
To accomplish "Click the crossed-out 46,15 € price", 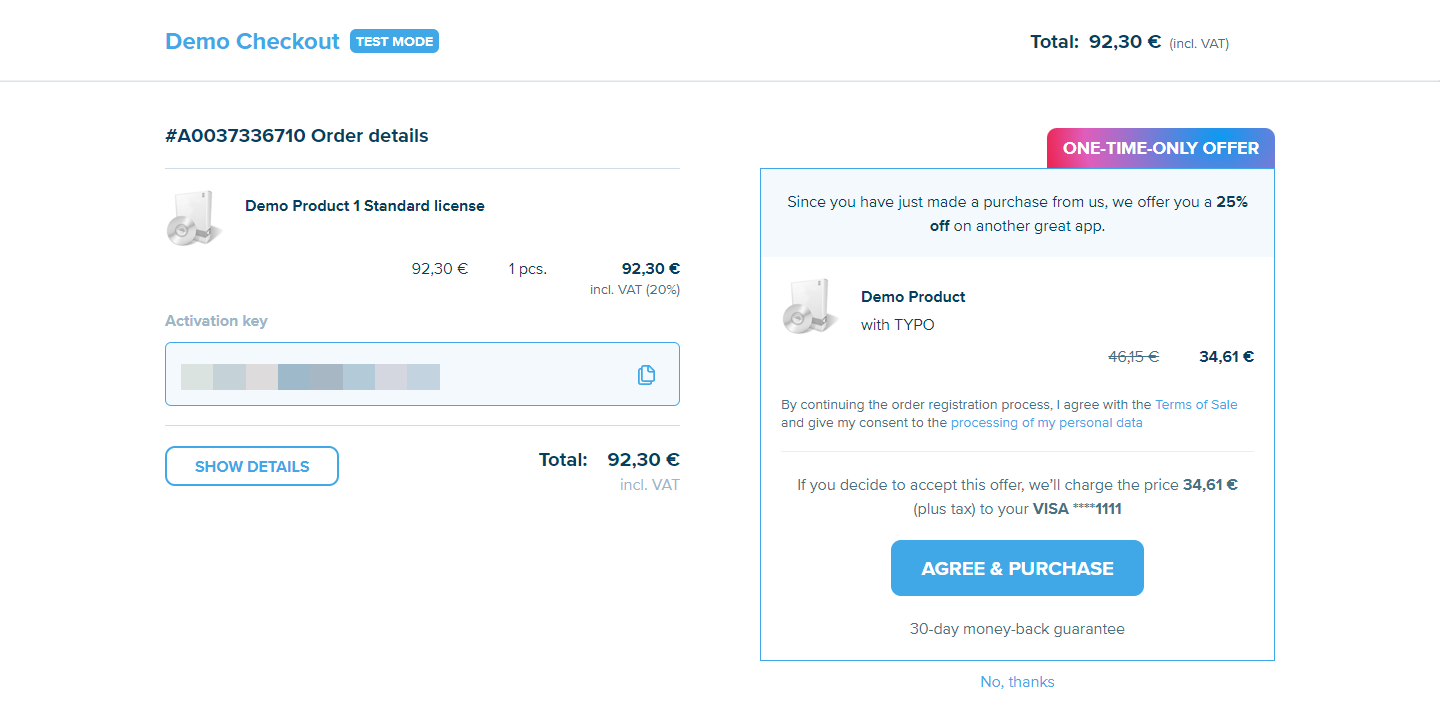I will click(1133, 356).
